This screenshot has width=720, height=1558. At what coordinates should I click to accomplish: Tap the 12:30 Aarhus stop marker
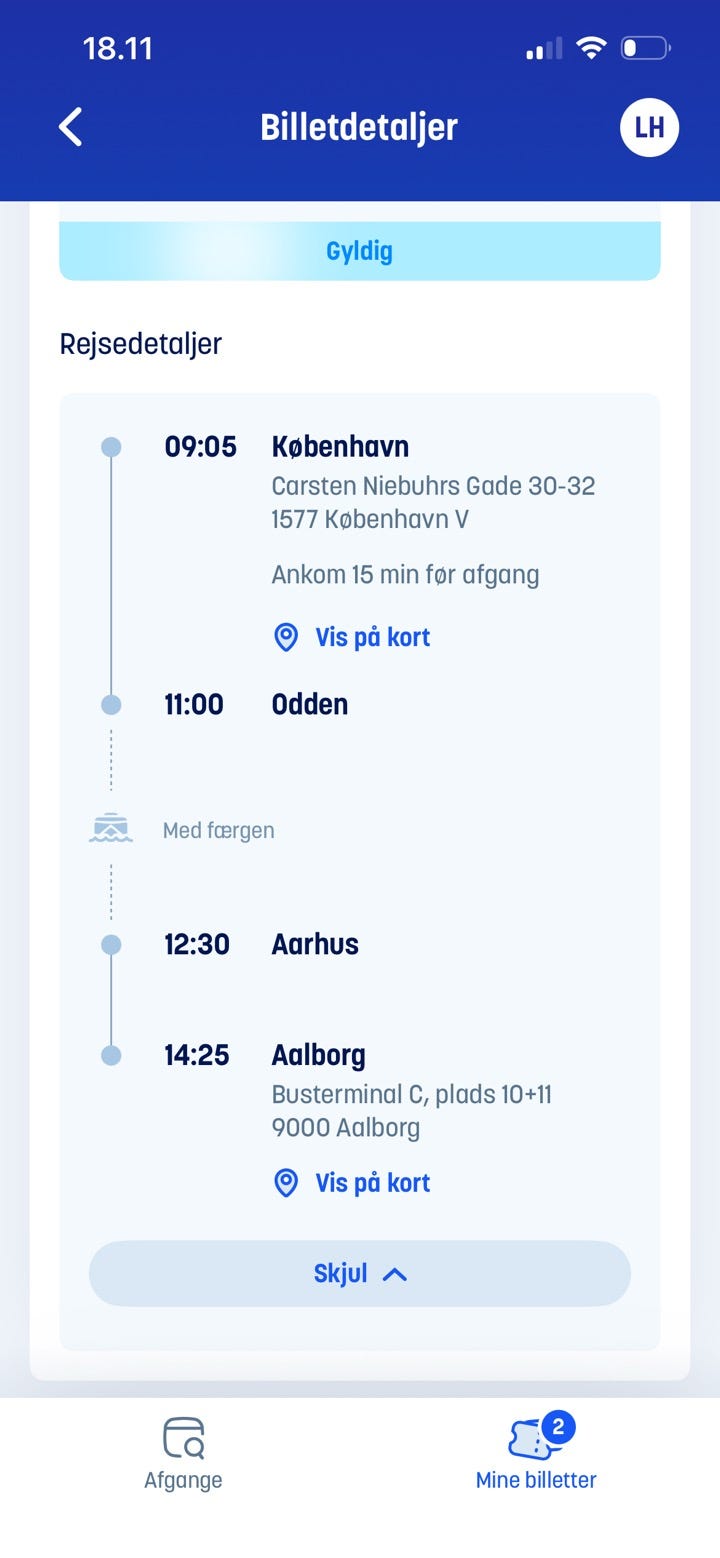tap(111, 944)
